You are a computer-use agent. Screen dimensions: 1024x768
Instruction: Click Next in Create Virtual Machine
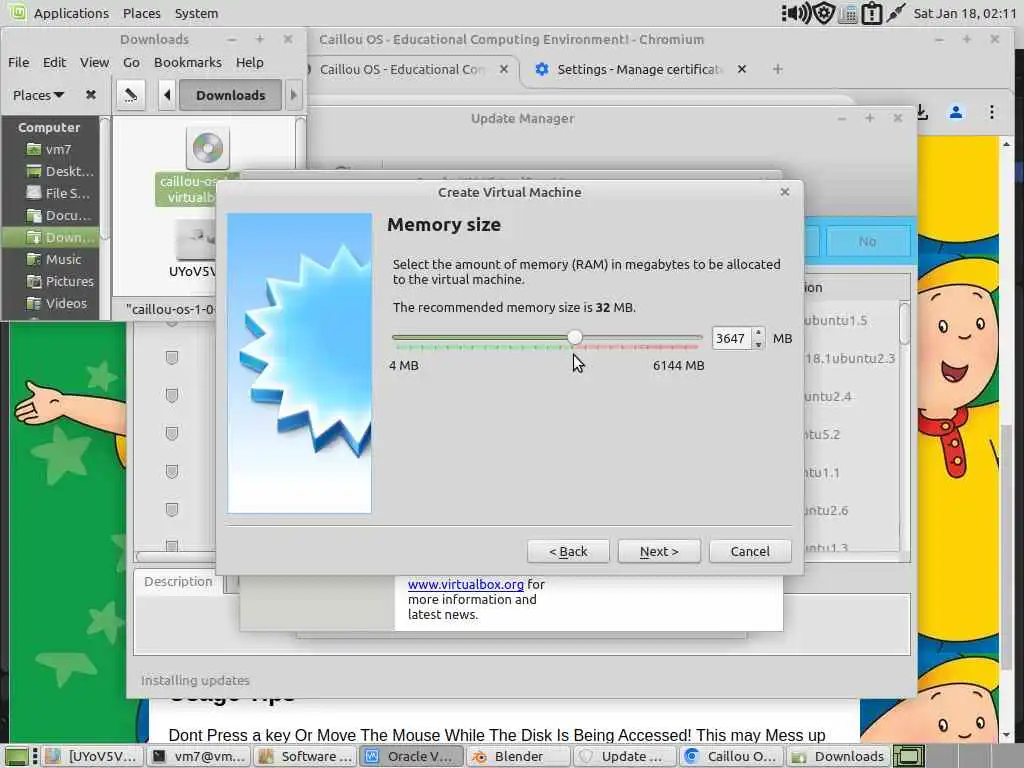coord(659,551)
